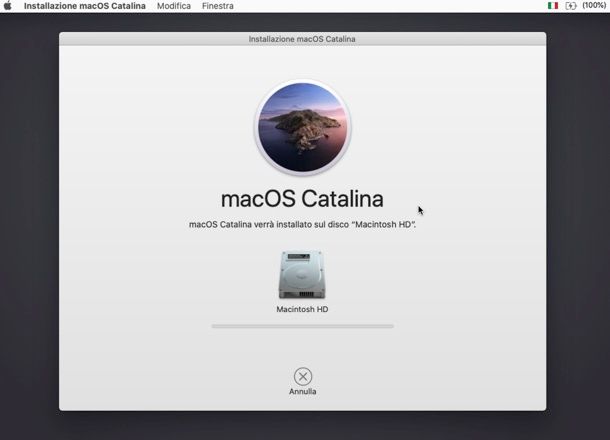Screen dimensions: 610x440
Task: Click the large macOS Catalina heading
Action: (x=302, y=199)
